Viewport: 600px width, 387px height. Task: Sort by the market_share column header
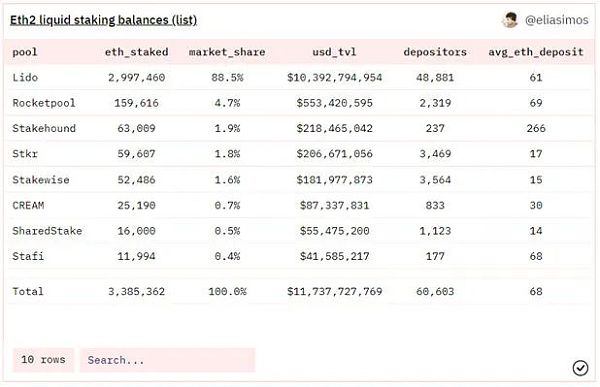pyautogui.click(x=227, y=52)
